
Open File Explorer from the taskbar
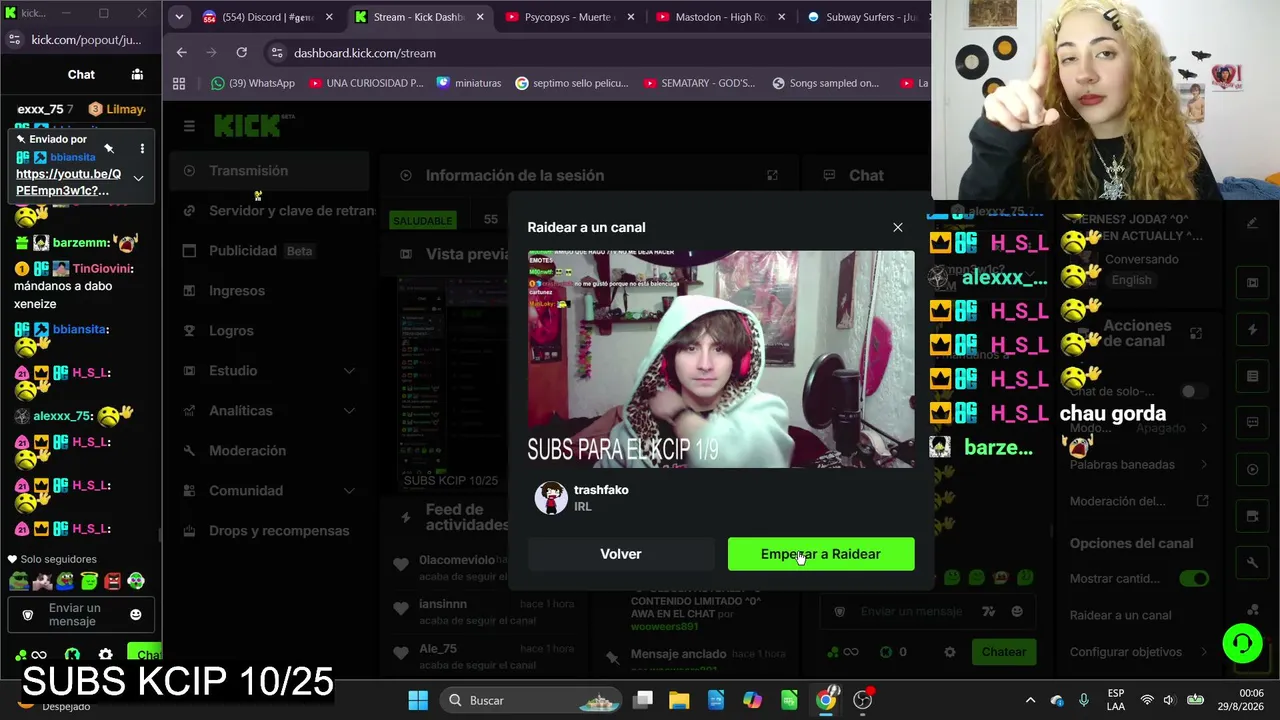tap(679, 700)
